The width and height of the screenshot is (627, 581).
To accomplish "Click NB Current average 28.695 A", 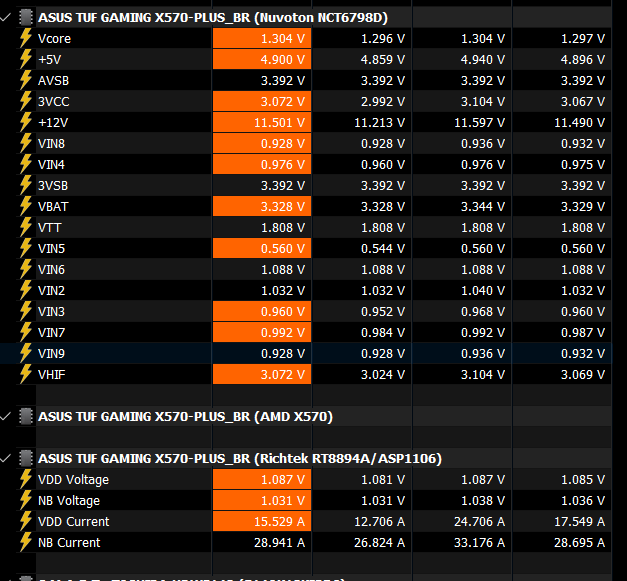I will point(579,543).
